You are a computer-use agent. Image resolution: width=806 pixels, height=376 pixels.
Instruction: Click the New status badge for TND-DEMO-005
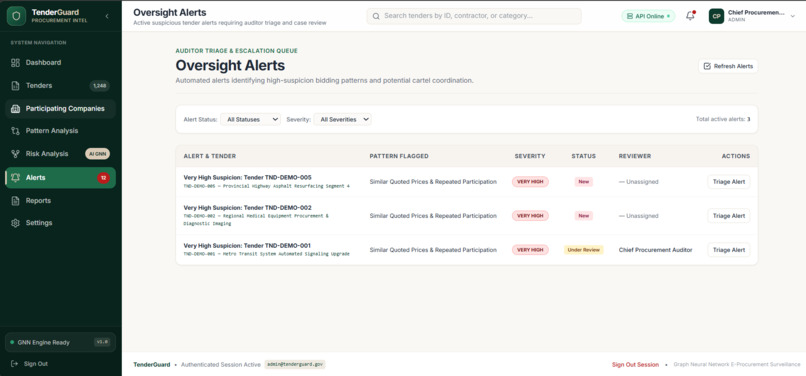point(583,182)
